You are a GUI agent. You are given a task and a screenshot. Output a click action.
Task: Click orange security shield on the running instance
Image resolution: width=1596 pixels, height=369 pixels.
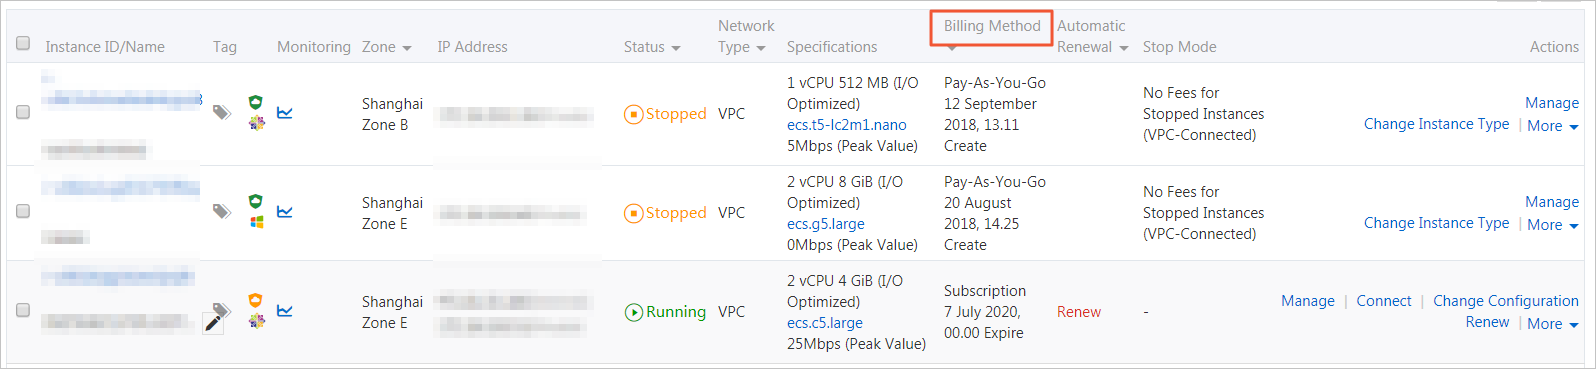point(256,300)
